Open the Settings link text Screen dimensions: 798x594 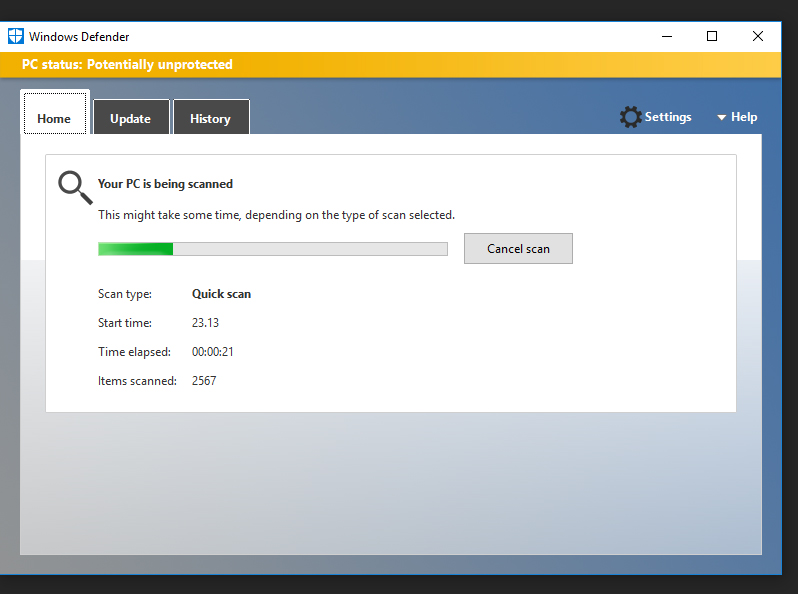[668, 117]
